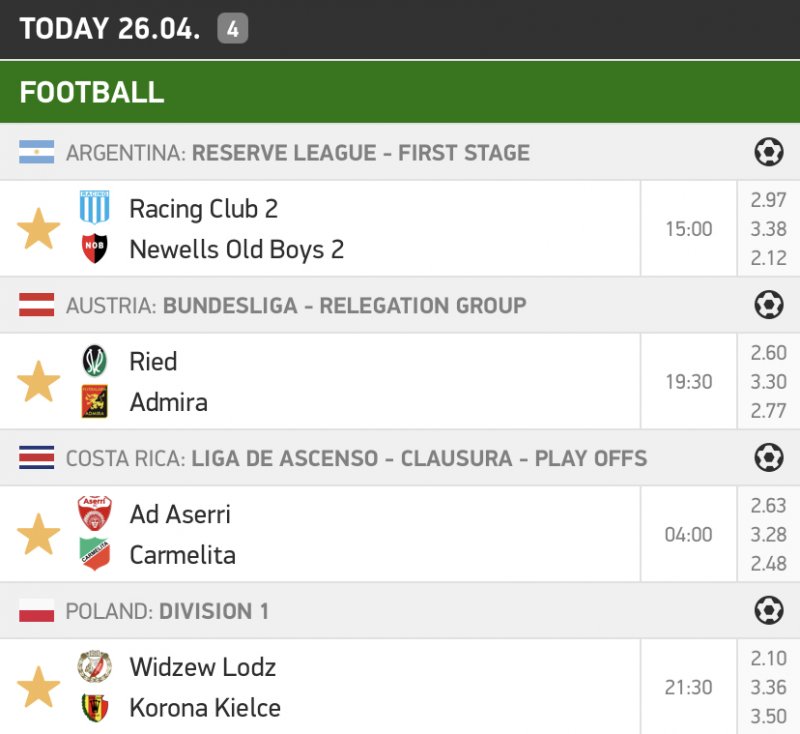Open Racing Club 2 team name
Image resolution: width=800 pixels, height=734 pixels.
click(203, 209)
